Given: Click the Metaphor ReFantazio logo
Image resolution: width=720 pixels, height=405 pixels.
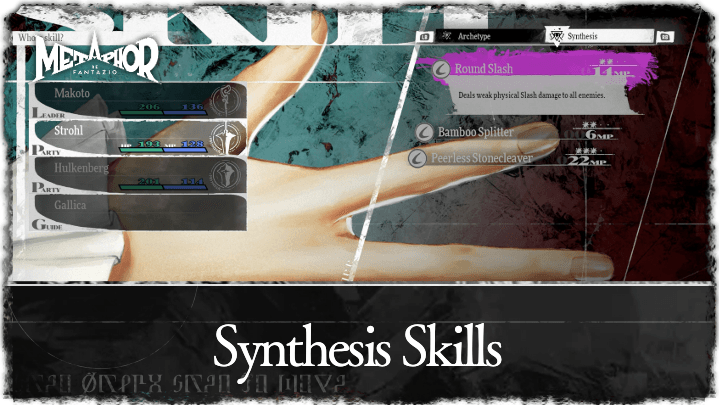Looking at the screenshot, I should 96,58.
